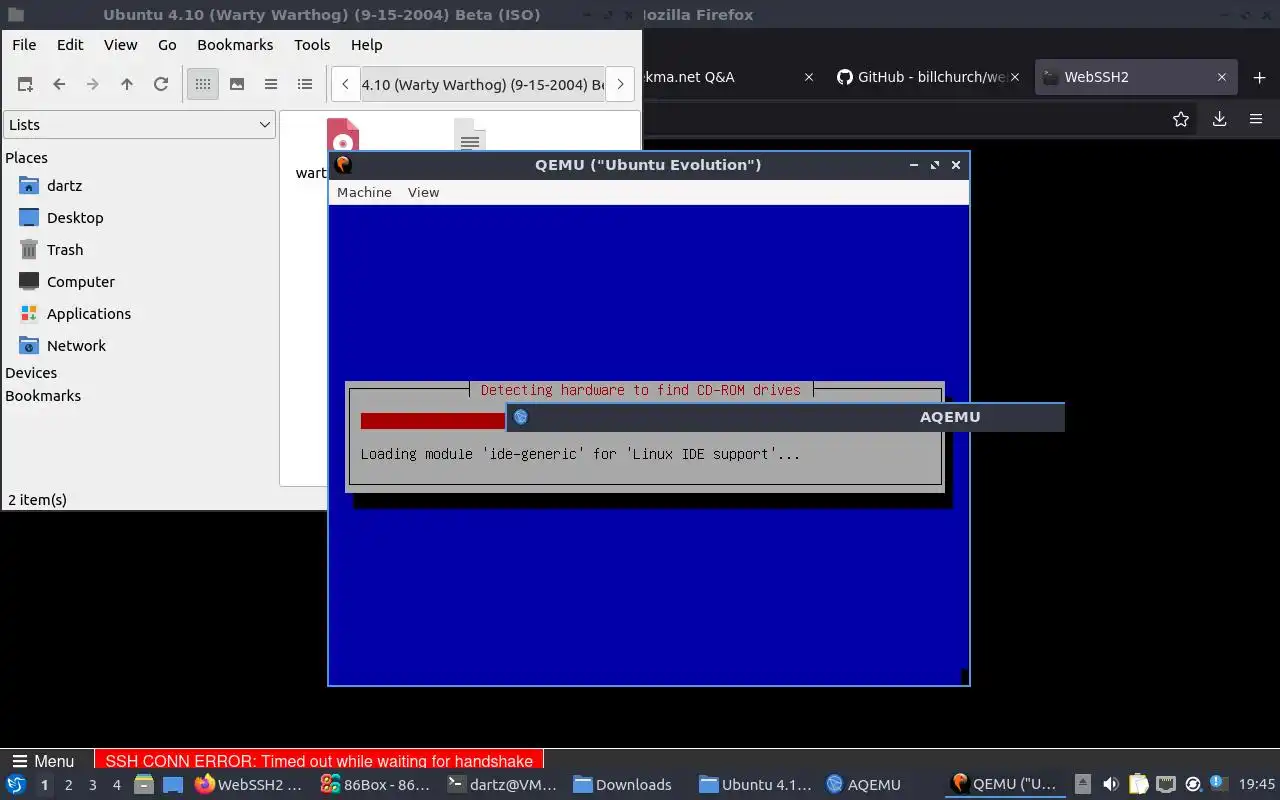Switch to the dartz@VM terminal taskbar item
Screen dimensions: 1280x800
tap(502, 785)
